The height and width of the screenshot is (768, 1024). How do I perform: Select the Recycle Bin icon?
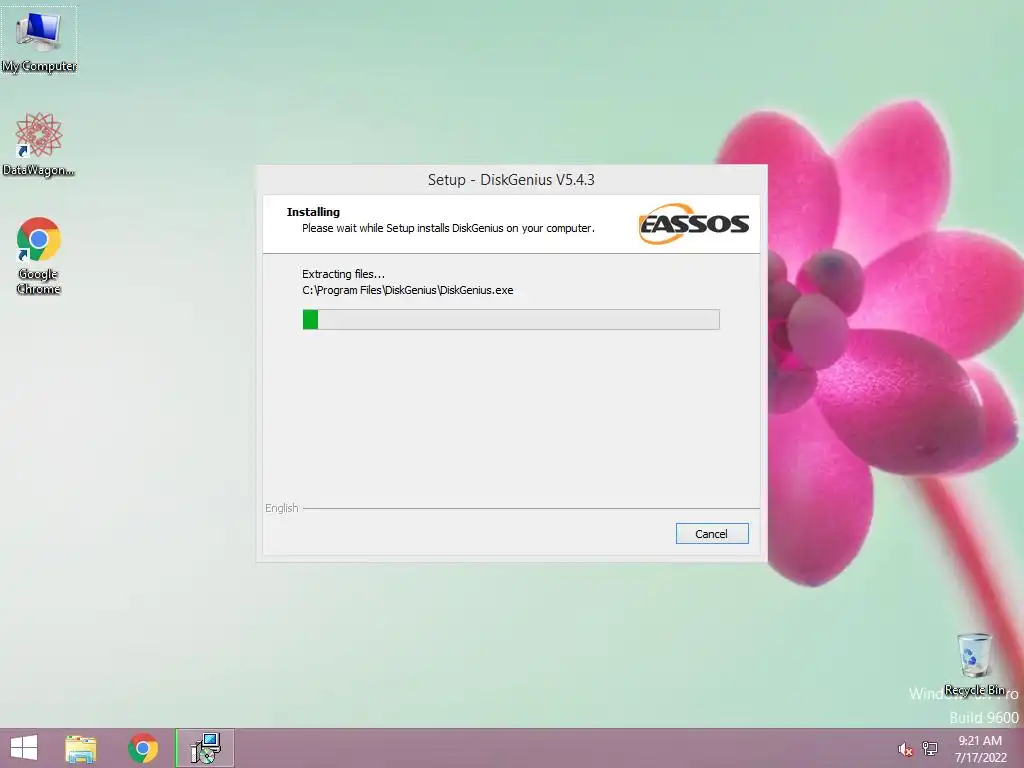(x=974, y=664)
